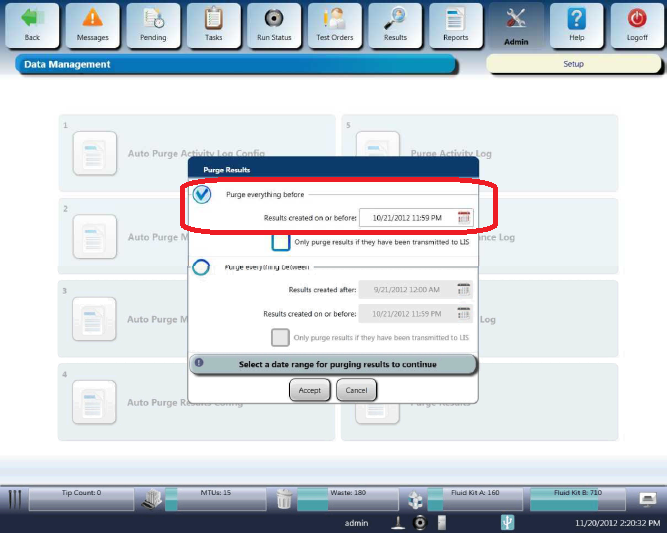Open the Results magnifier icon
This screenshot has height=538, width=667.
[x=395, y=19]
